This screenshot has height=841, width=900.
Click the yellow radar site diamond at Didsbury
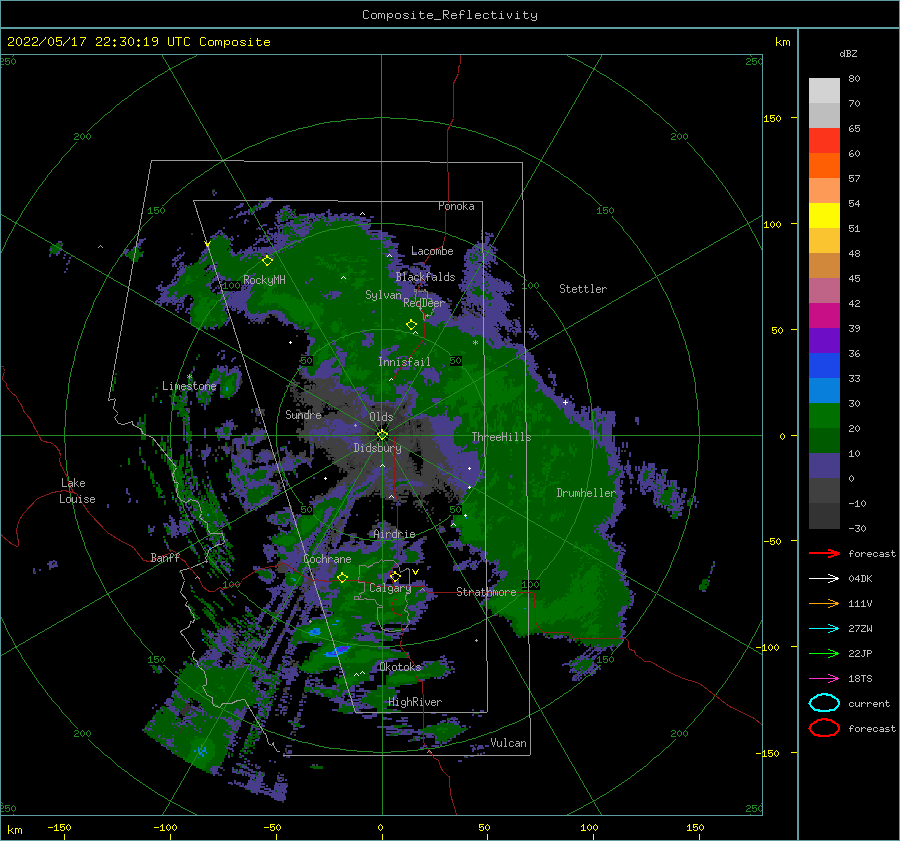click(x=382, y=435)
